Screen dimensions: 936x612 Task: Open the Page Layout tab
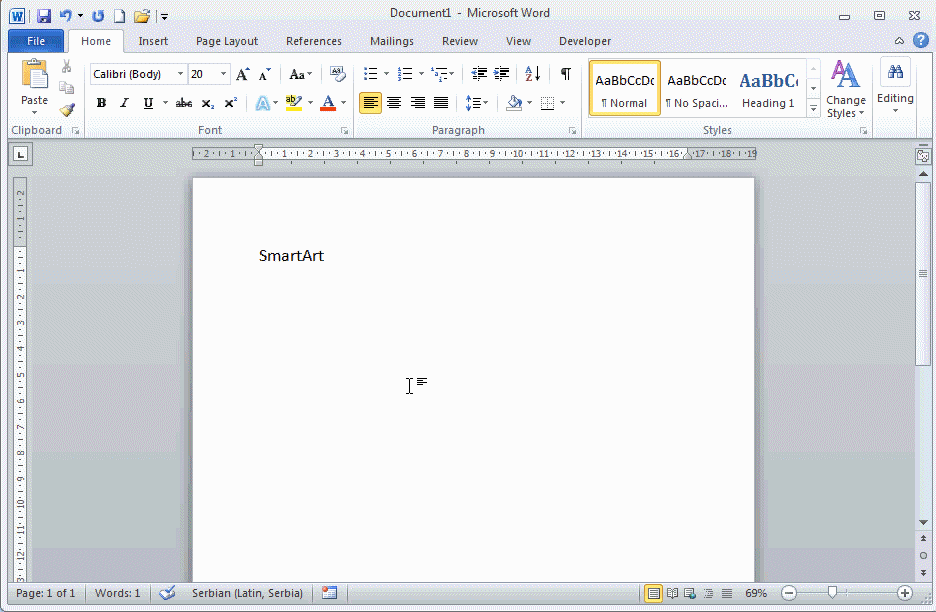point(227,41)
